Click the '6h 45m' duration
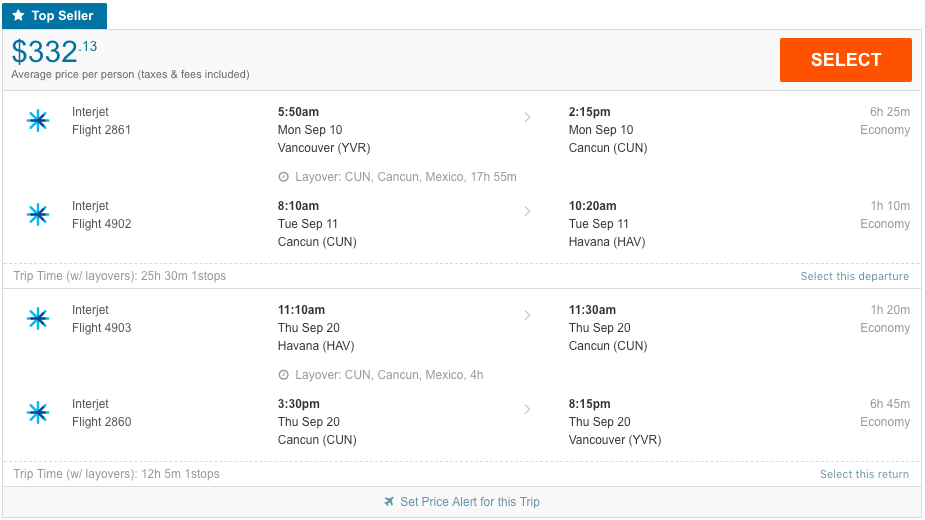 [890, 404]
